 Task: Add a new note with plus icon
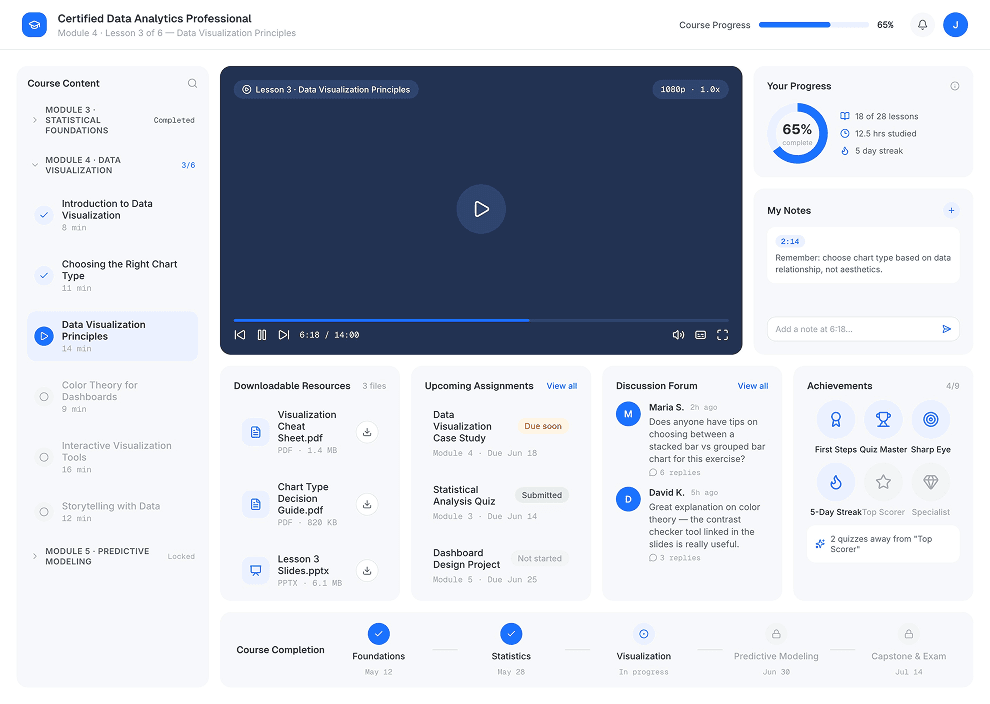point(951,210)
